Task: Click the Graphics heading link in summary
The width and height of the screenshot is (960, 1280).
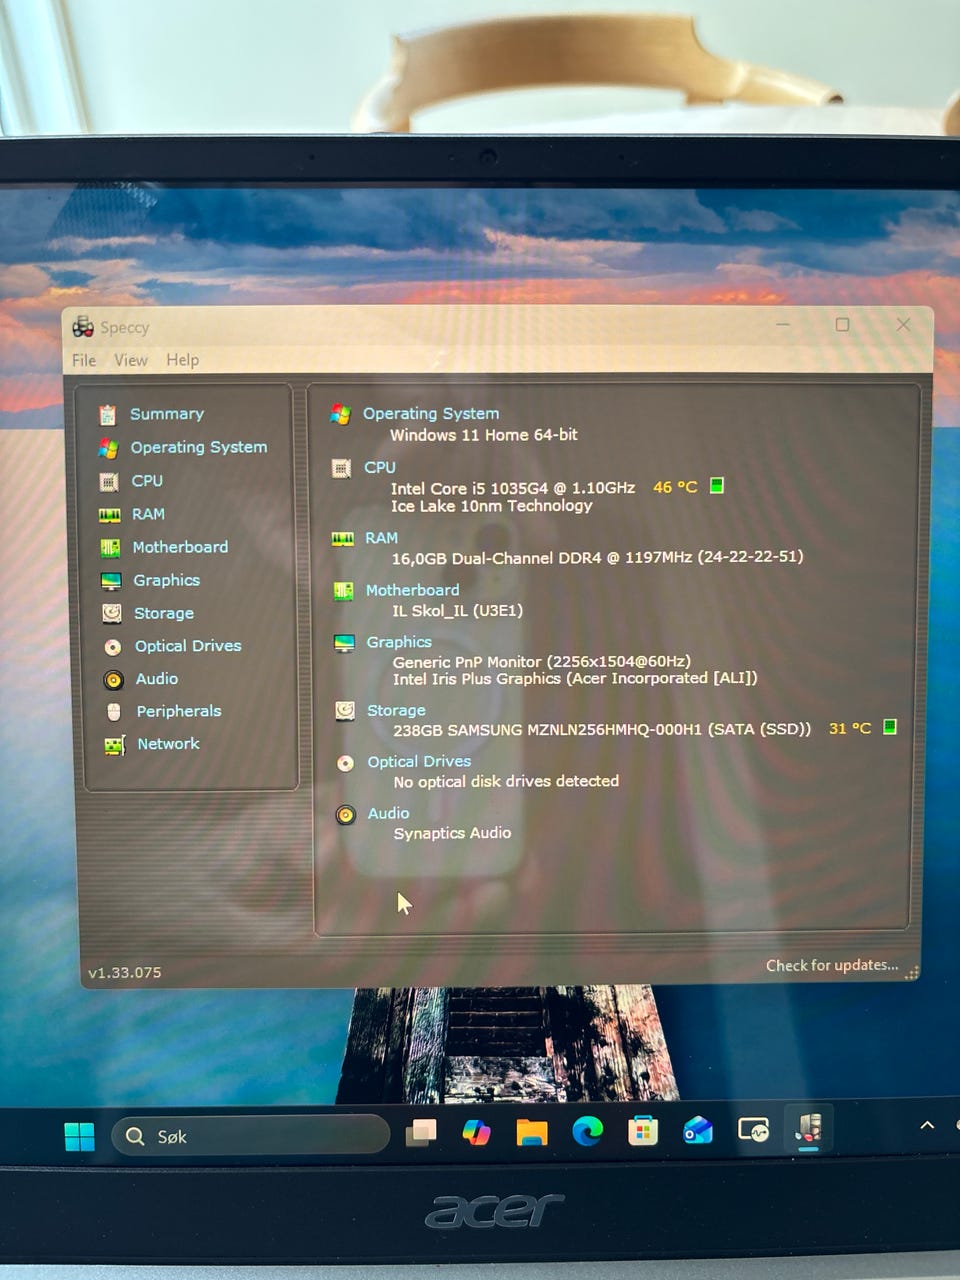Action: 399,642
